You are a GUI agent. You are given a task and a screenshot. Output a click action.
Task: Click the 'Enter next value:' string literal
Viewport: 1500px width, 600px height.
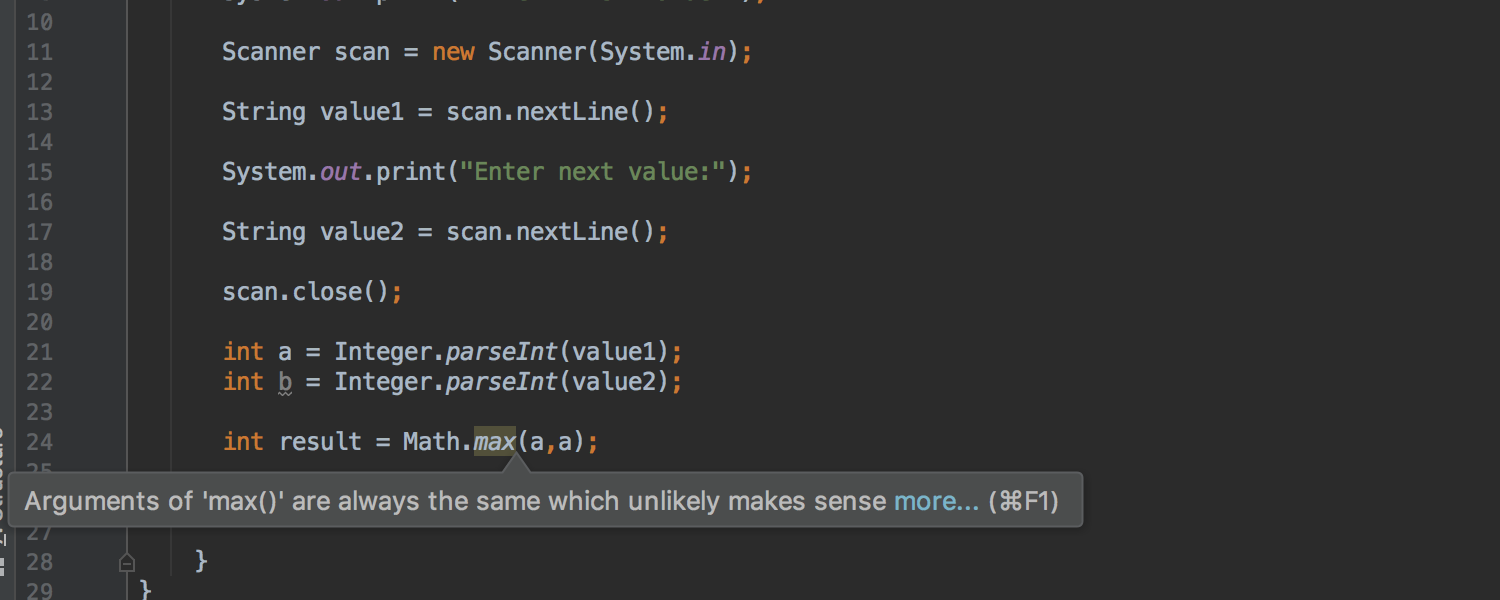pyautogui.click(x=599, y=172)
